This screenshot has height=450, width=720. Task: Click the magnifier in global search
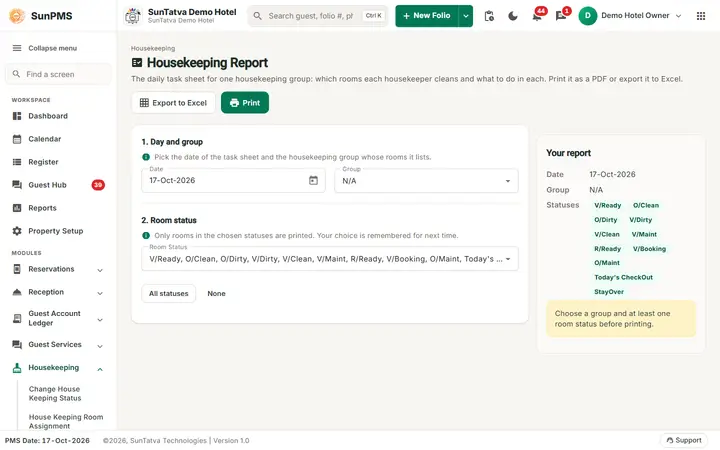[258, 16]
